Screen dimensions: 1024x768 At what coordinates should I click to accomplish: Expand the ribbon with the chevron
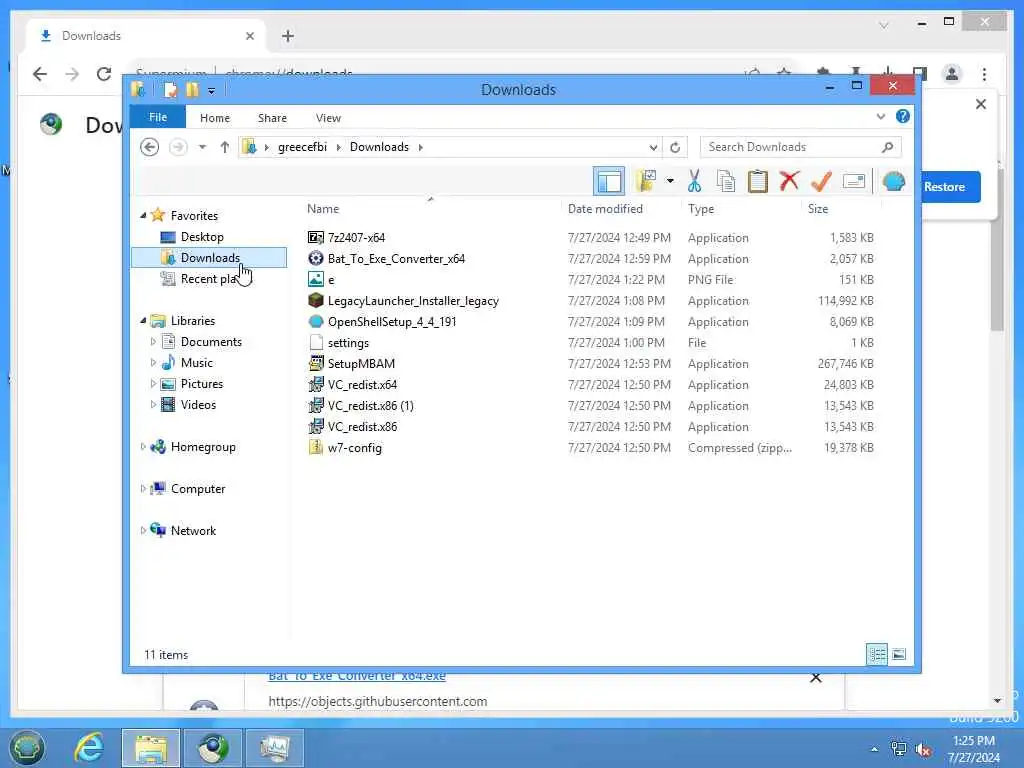pyautogui.click(x=881, y=116)
